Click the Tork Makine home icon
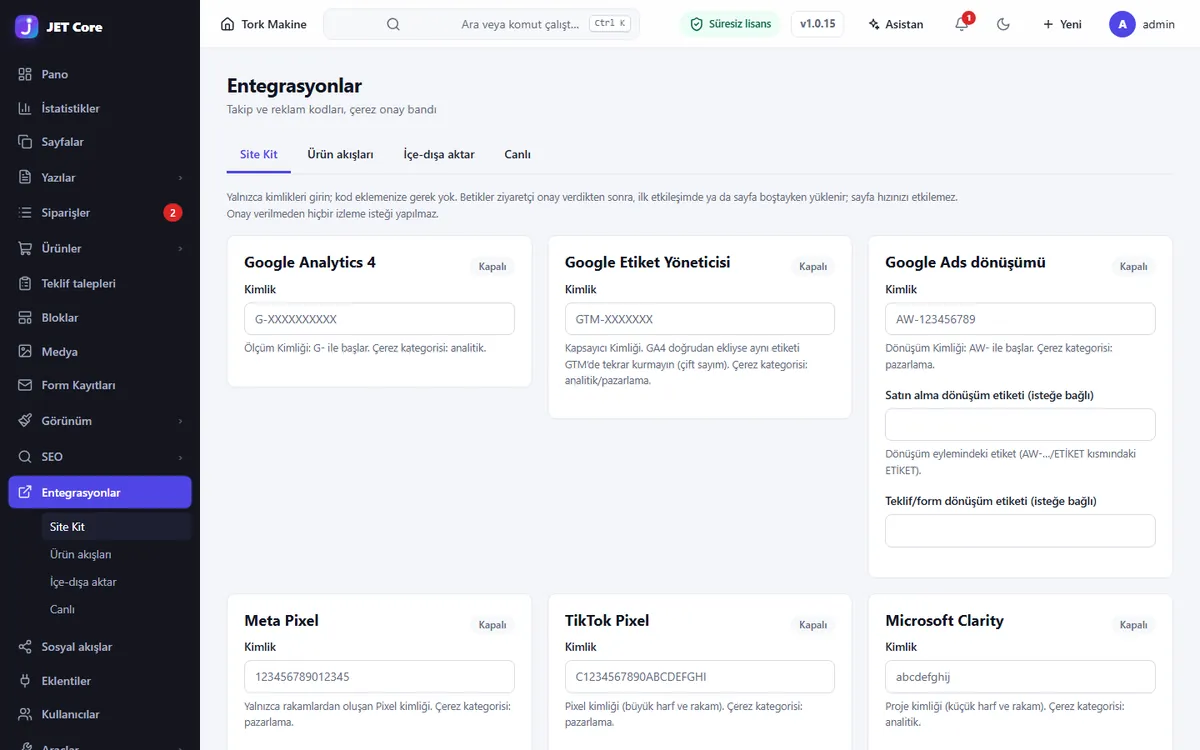 (227, 24)
